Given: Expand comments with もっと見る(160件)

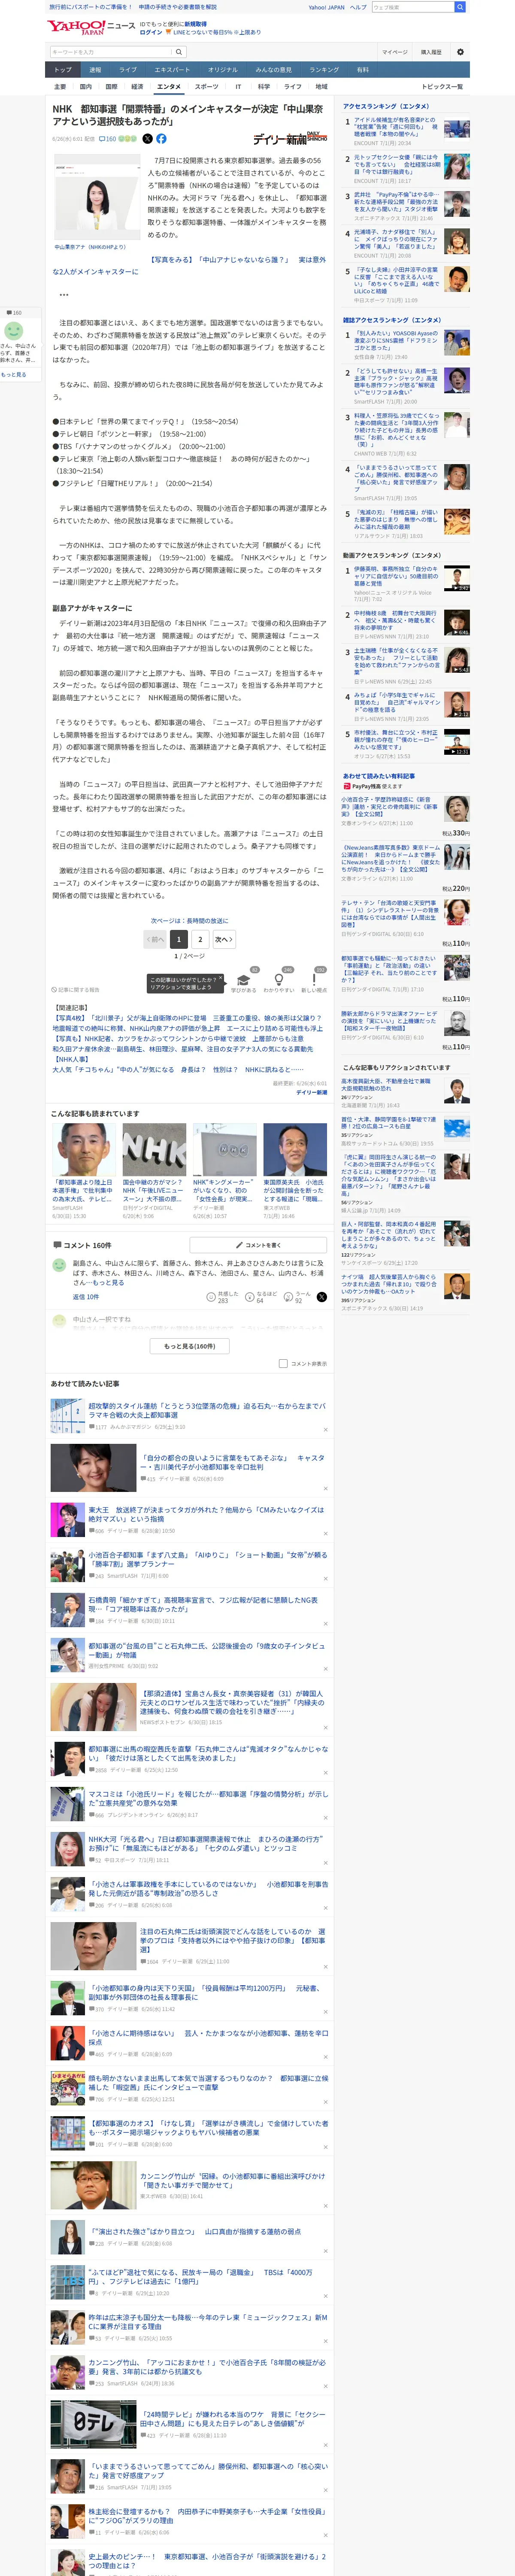Looking at the screenshot, I should coord(190,1346).
